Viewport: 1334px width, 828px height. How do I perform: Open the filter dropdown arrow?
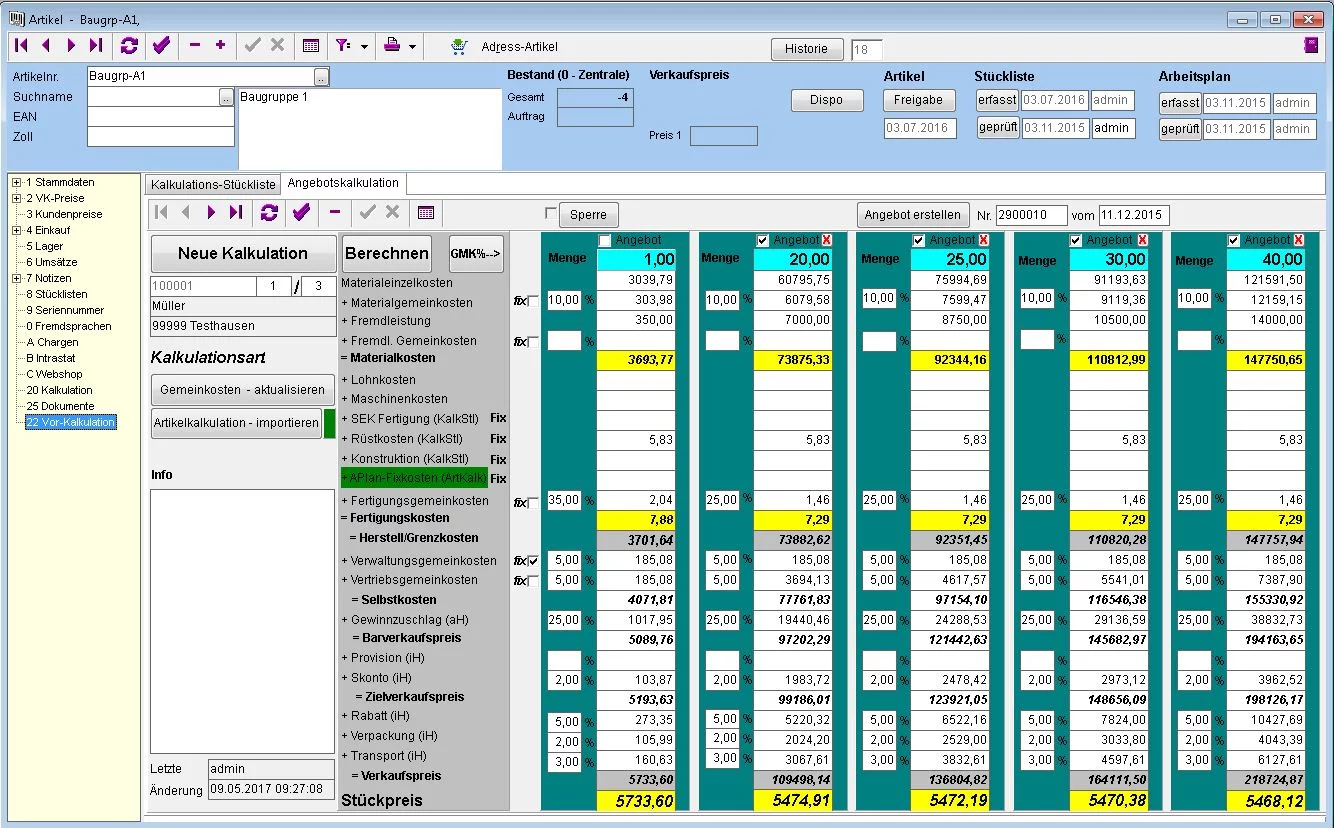point(364,47)
